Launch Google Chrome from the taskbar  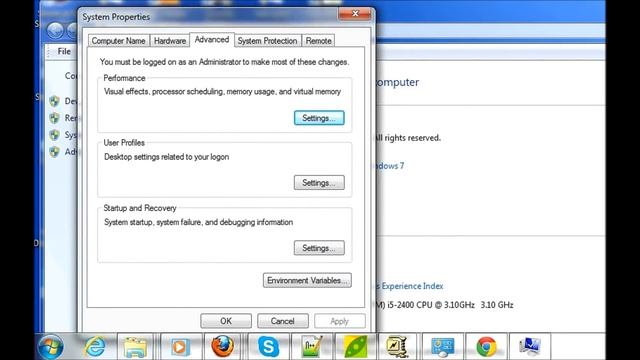(x=486, y=347)
